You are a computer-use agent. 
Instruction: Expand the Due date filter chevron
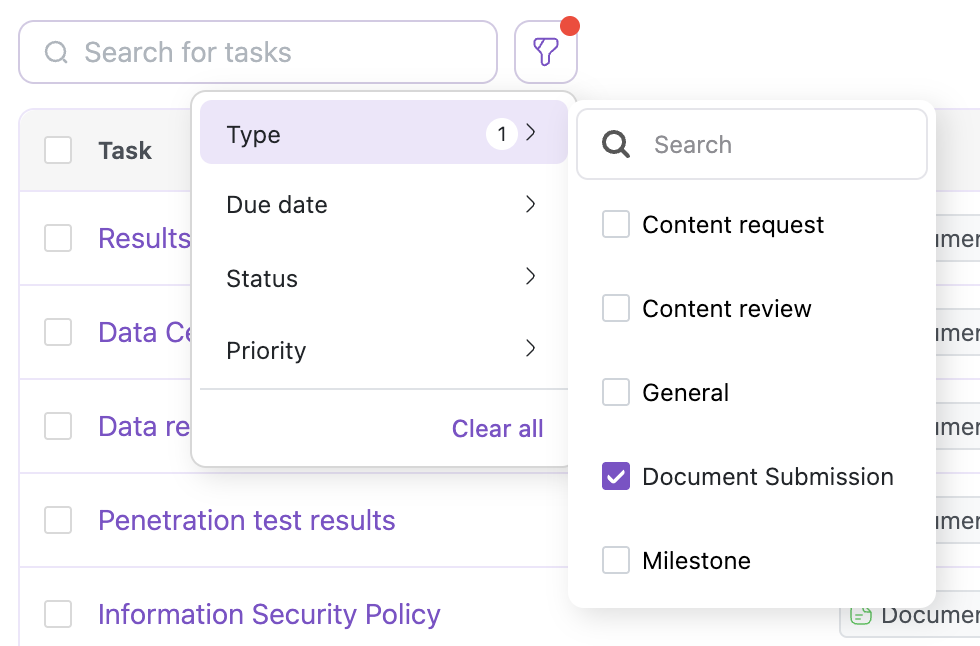(531, 205)
